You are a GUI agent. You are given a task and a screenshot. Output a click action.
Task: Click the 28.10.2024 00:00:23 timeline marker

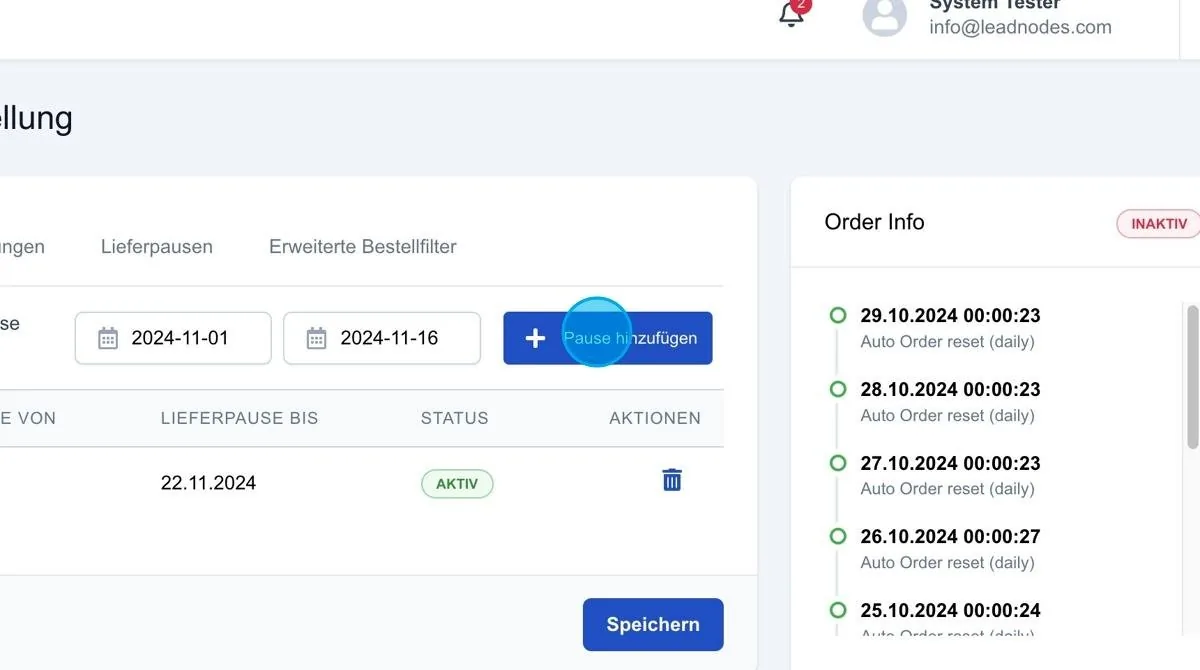[838, 389]
